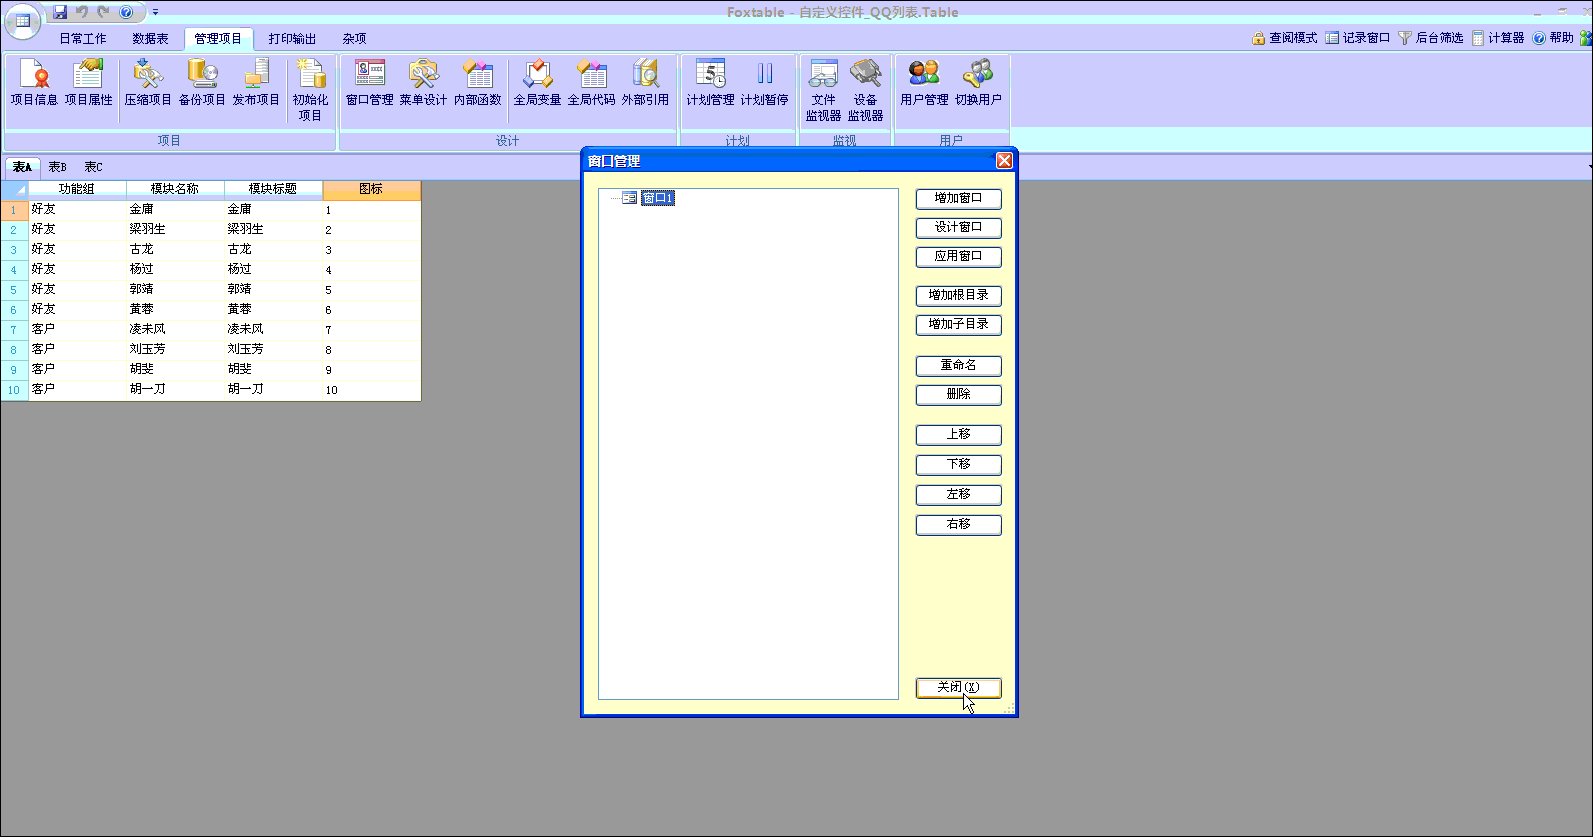
Task: Open 全局代码 global code editor
Action: (x=591, y=82)
